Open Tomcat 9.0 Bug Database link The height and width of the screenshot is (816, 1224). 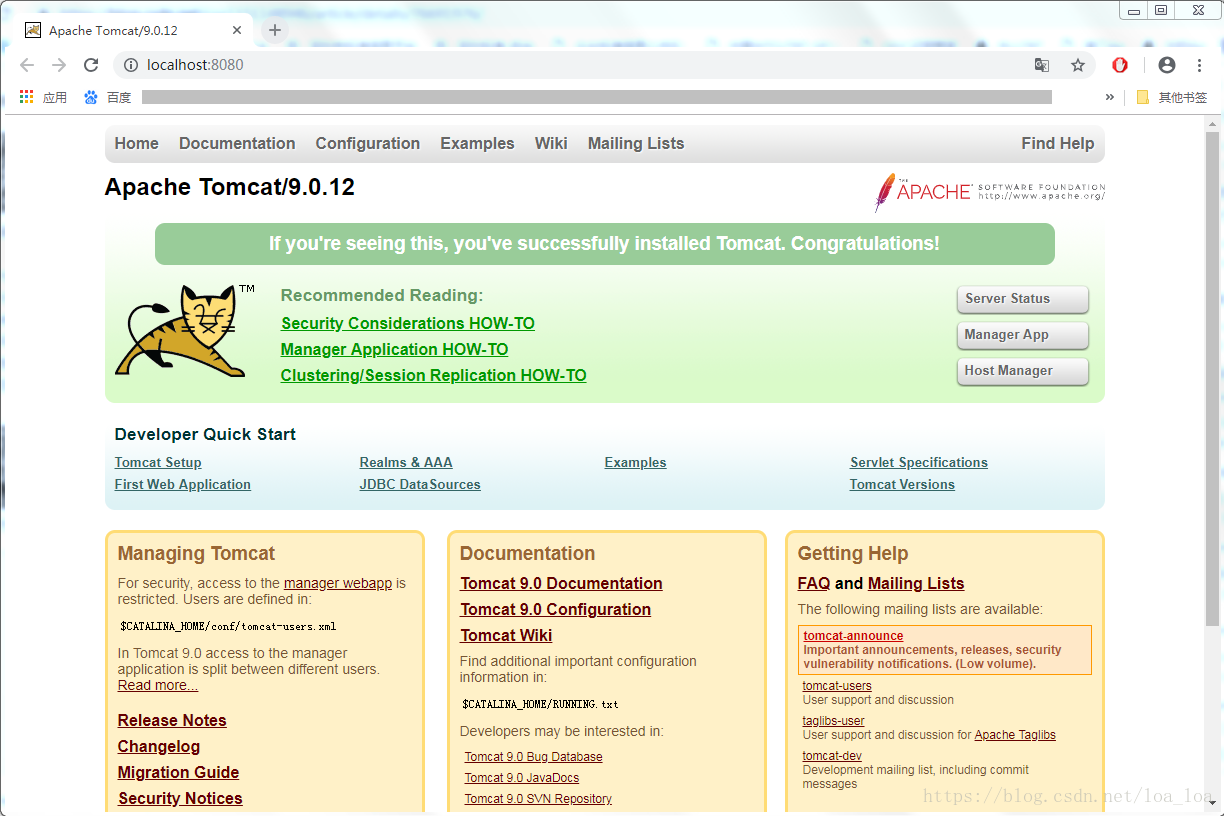click(533, 757)
